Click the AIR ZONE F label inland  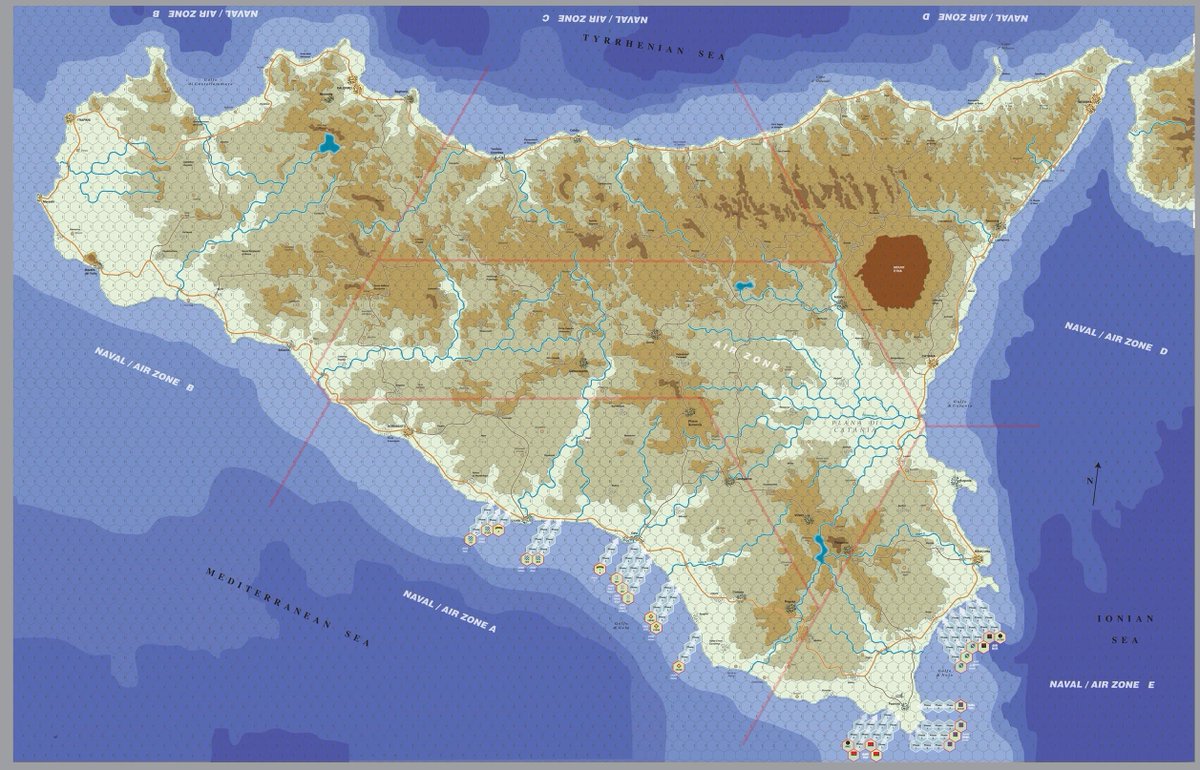coord(753,357)
